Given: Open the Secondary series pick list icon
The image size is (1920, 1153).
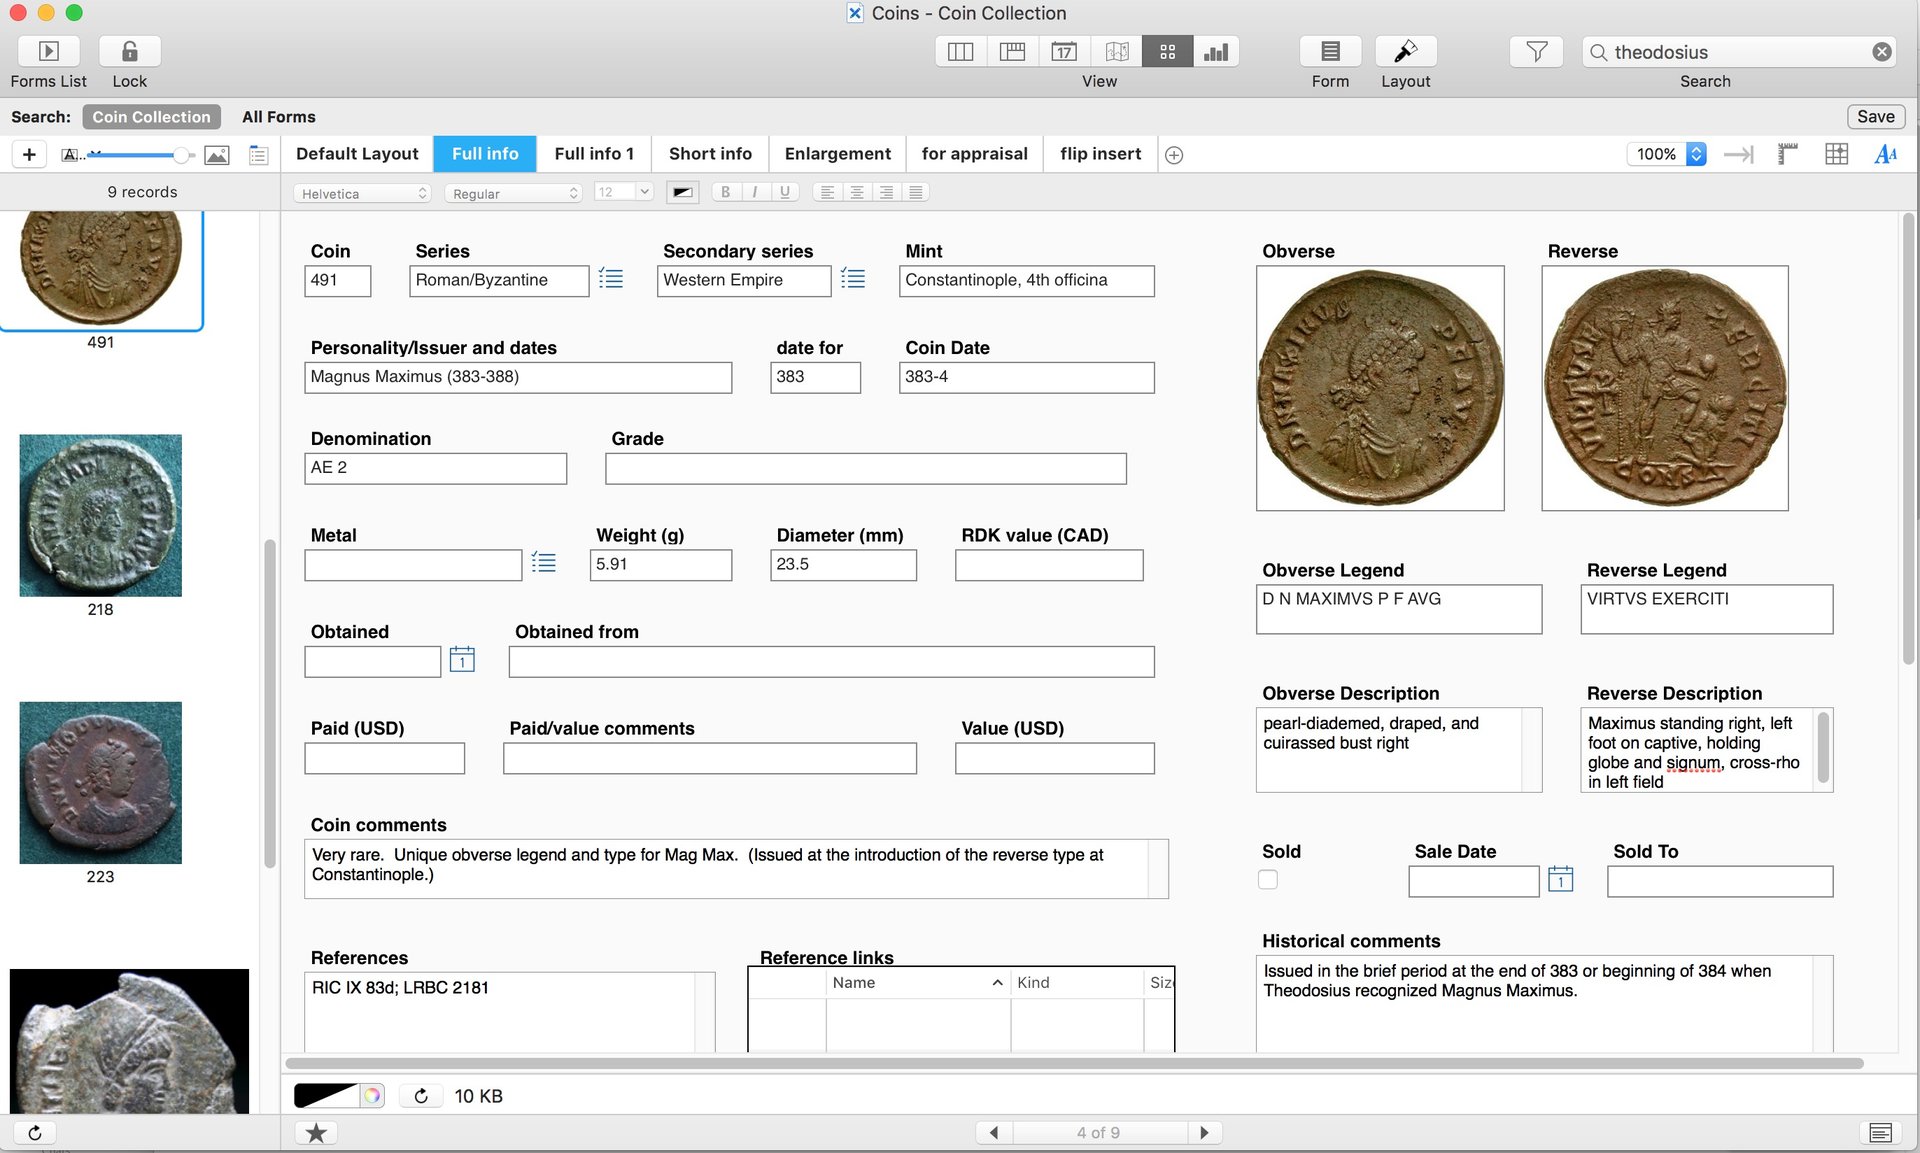Looking at the screenshot, I should pos(852,279).
